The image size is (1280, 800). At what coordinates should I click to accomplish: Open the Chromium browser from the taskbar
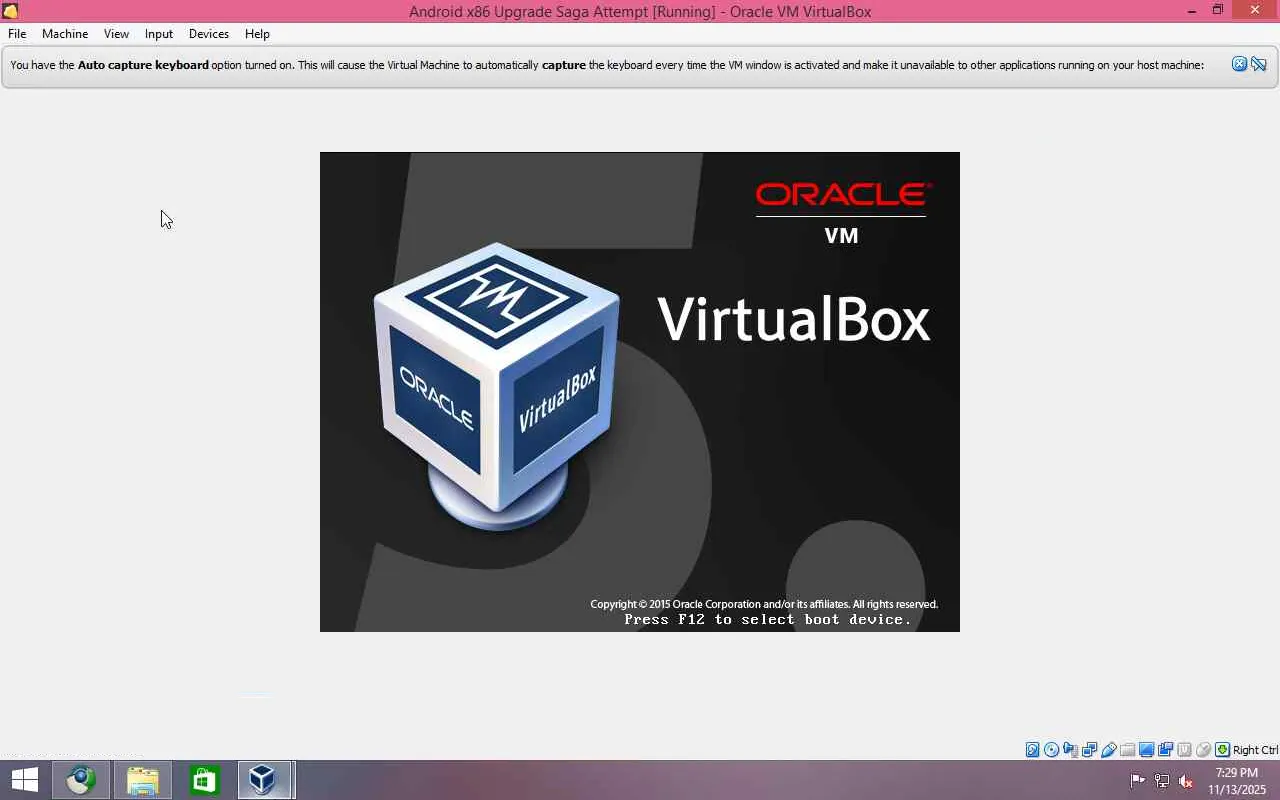click(x=81, y=780)
